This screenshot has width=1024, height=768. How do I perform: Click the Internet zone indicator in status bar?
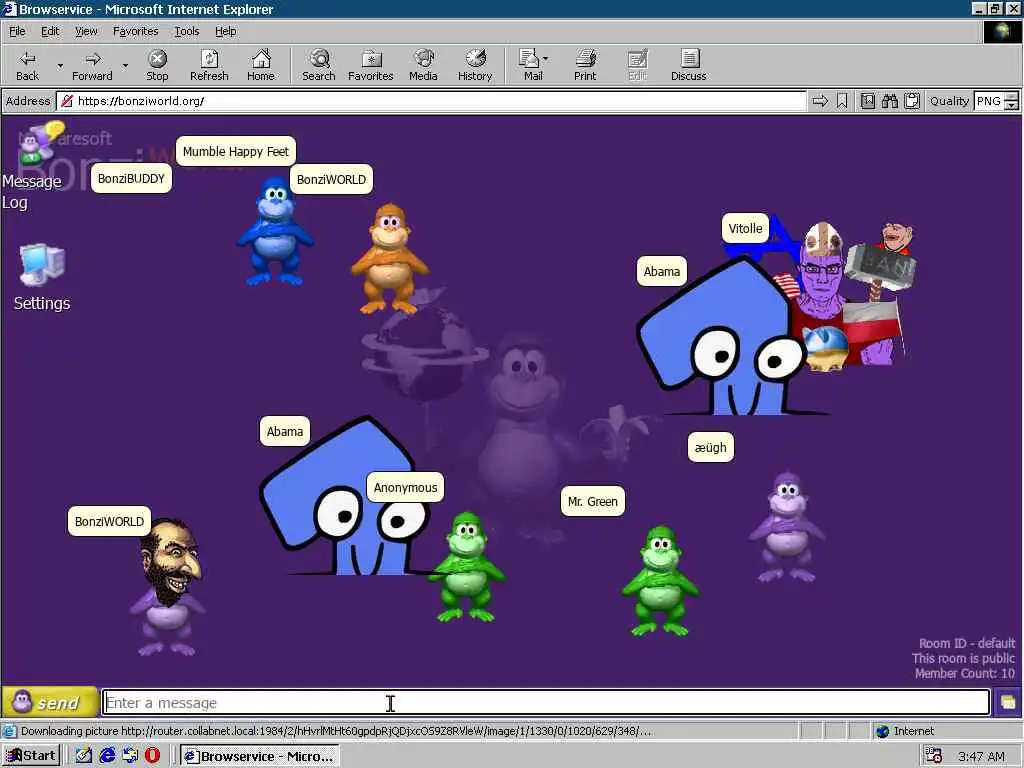904,731
